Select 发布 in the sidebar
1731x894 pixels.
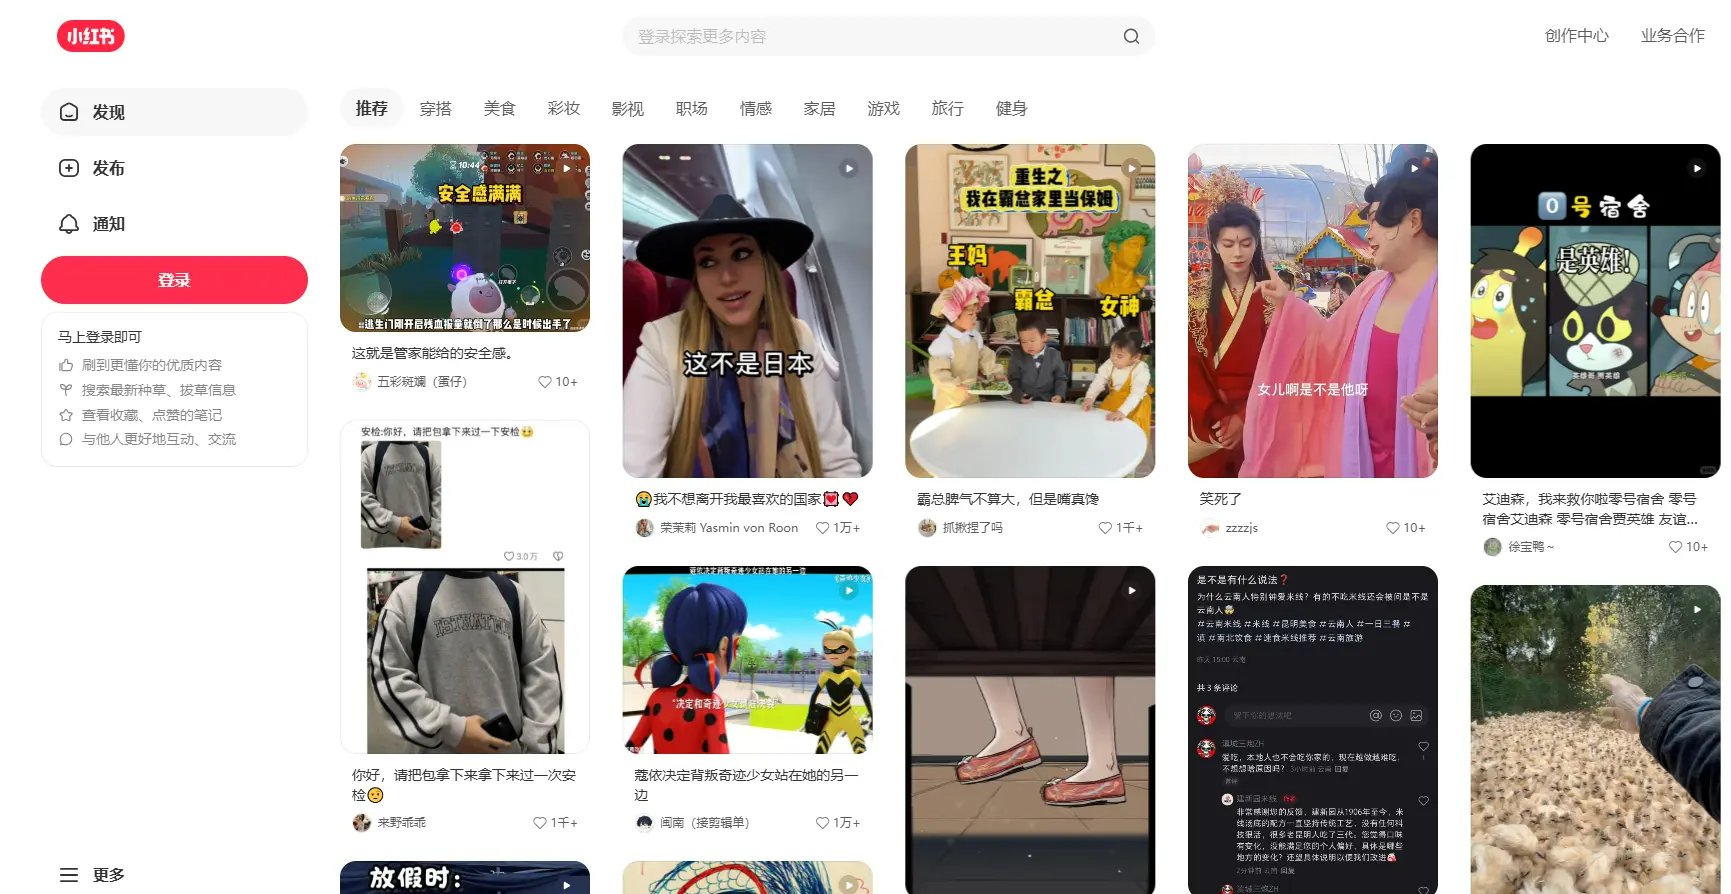(x=174, y=168)
